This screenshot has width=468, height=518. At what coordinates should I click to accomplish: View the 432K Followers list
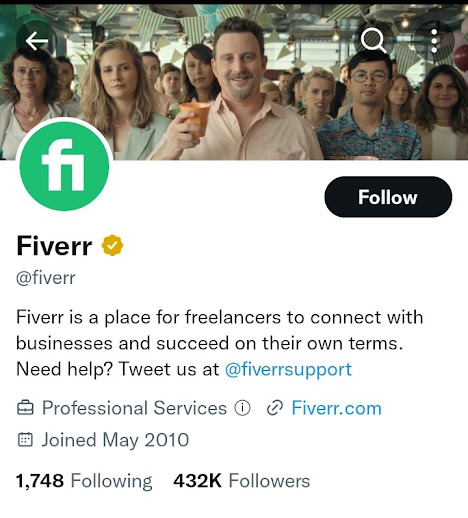coord(242,481)
